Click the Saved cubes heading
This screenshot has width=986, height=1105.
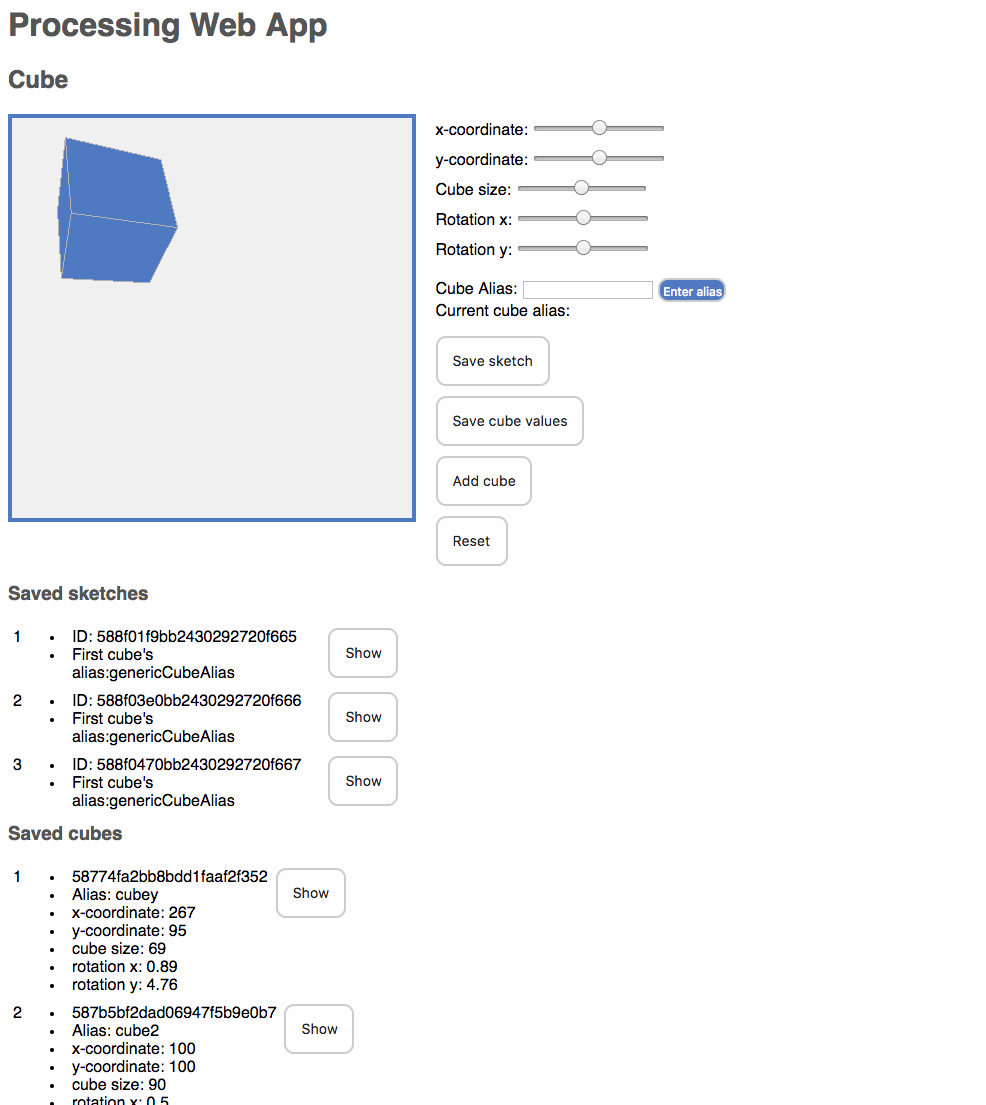[64, 833]
